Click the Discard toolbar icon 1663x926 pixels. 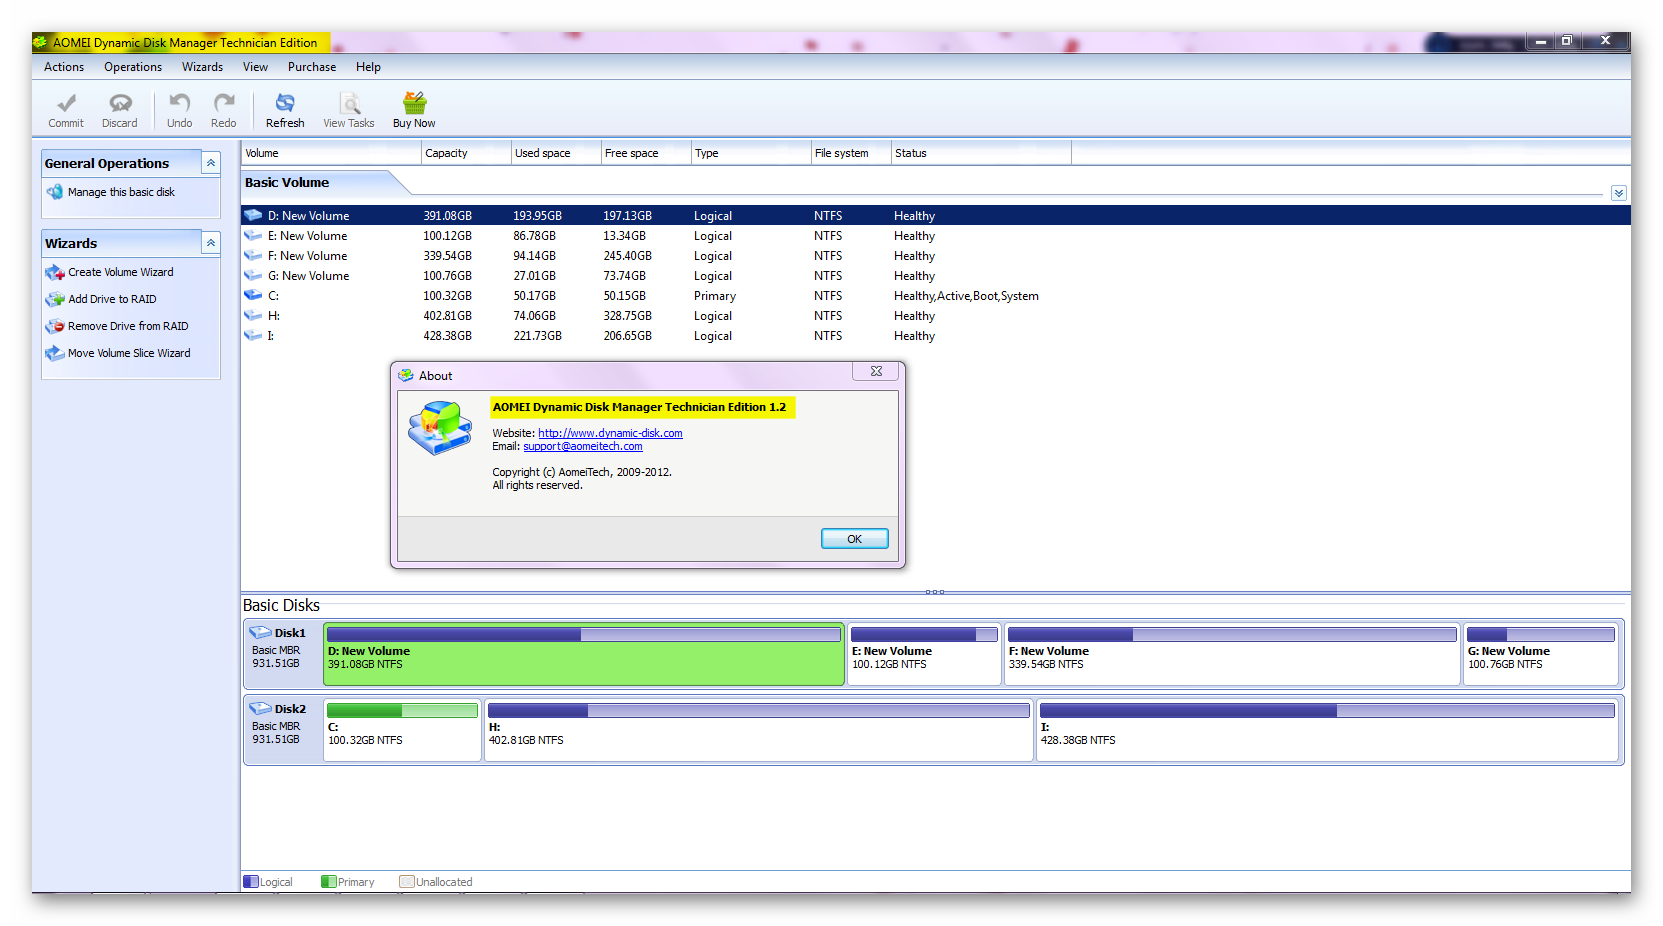coord(120,103)
